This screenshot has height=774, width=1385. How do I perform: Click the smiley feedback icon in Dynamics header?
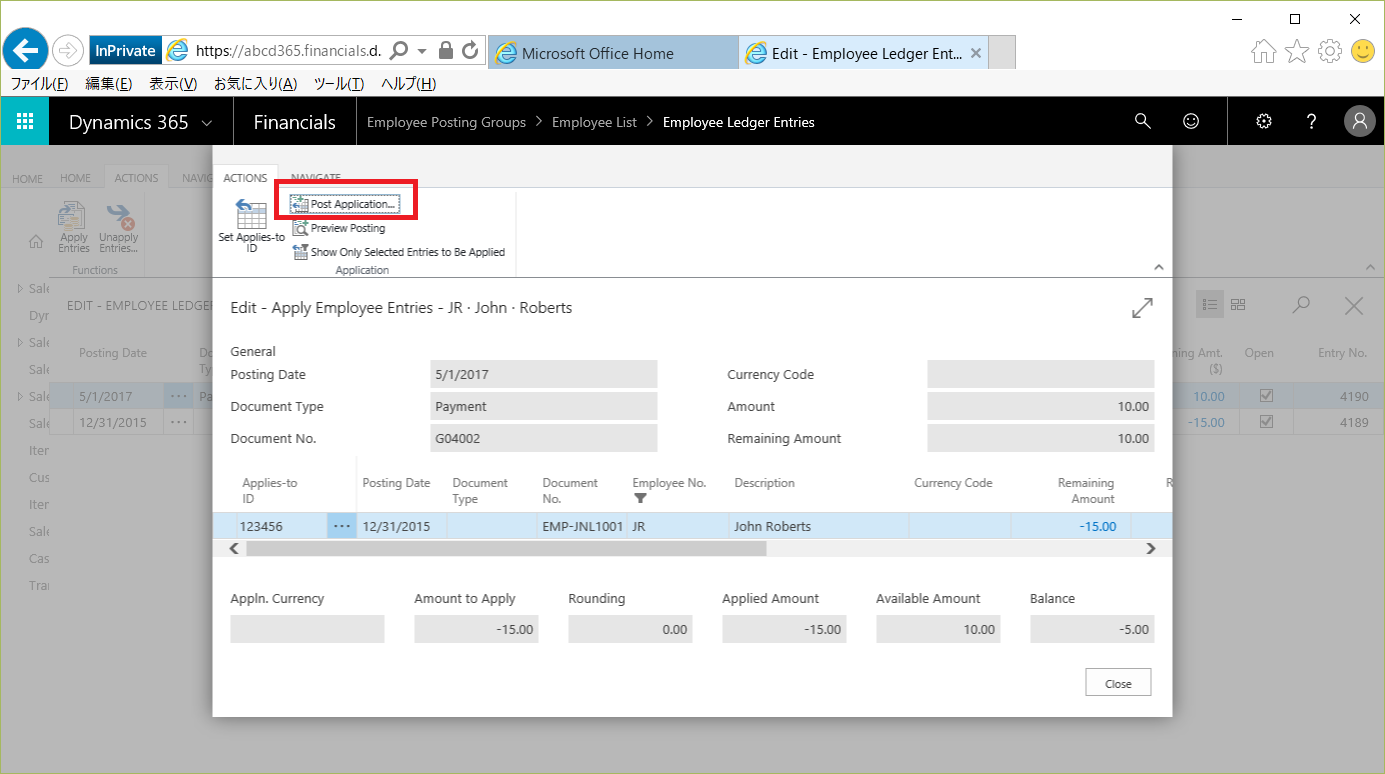[x=1191, y=122]
